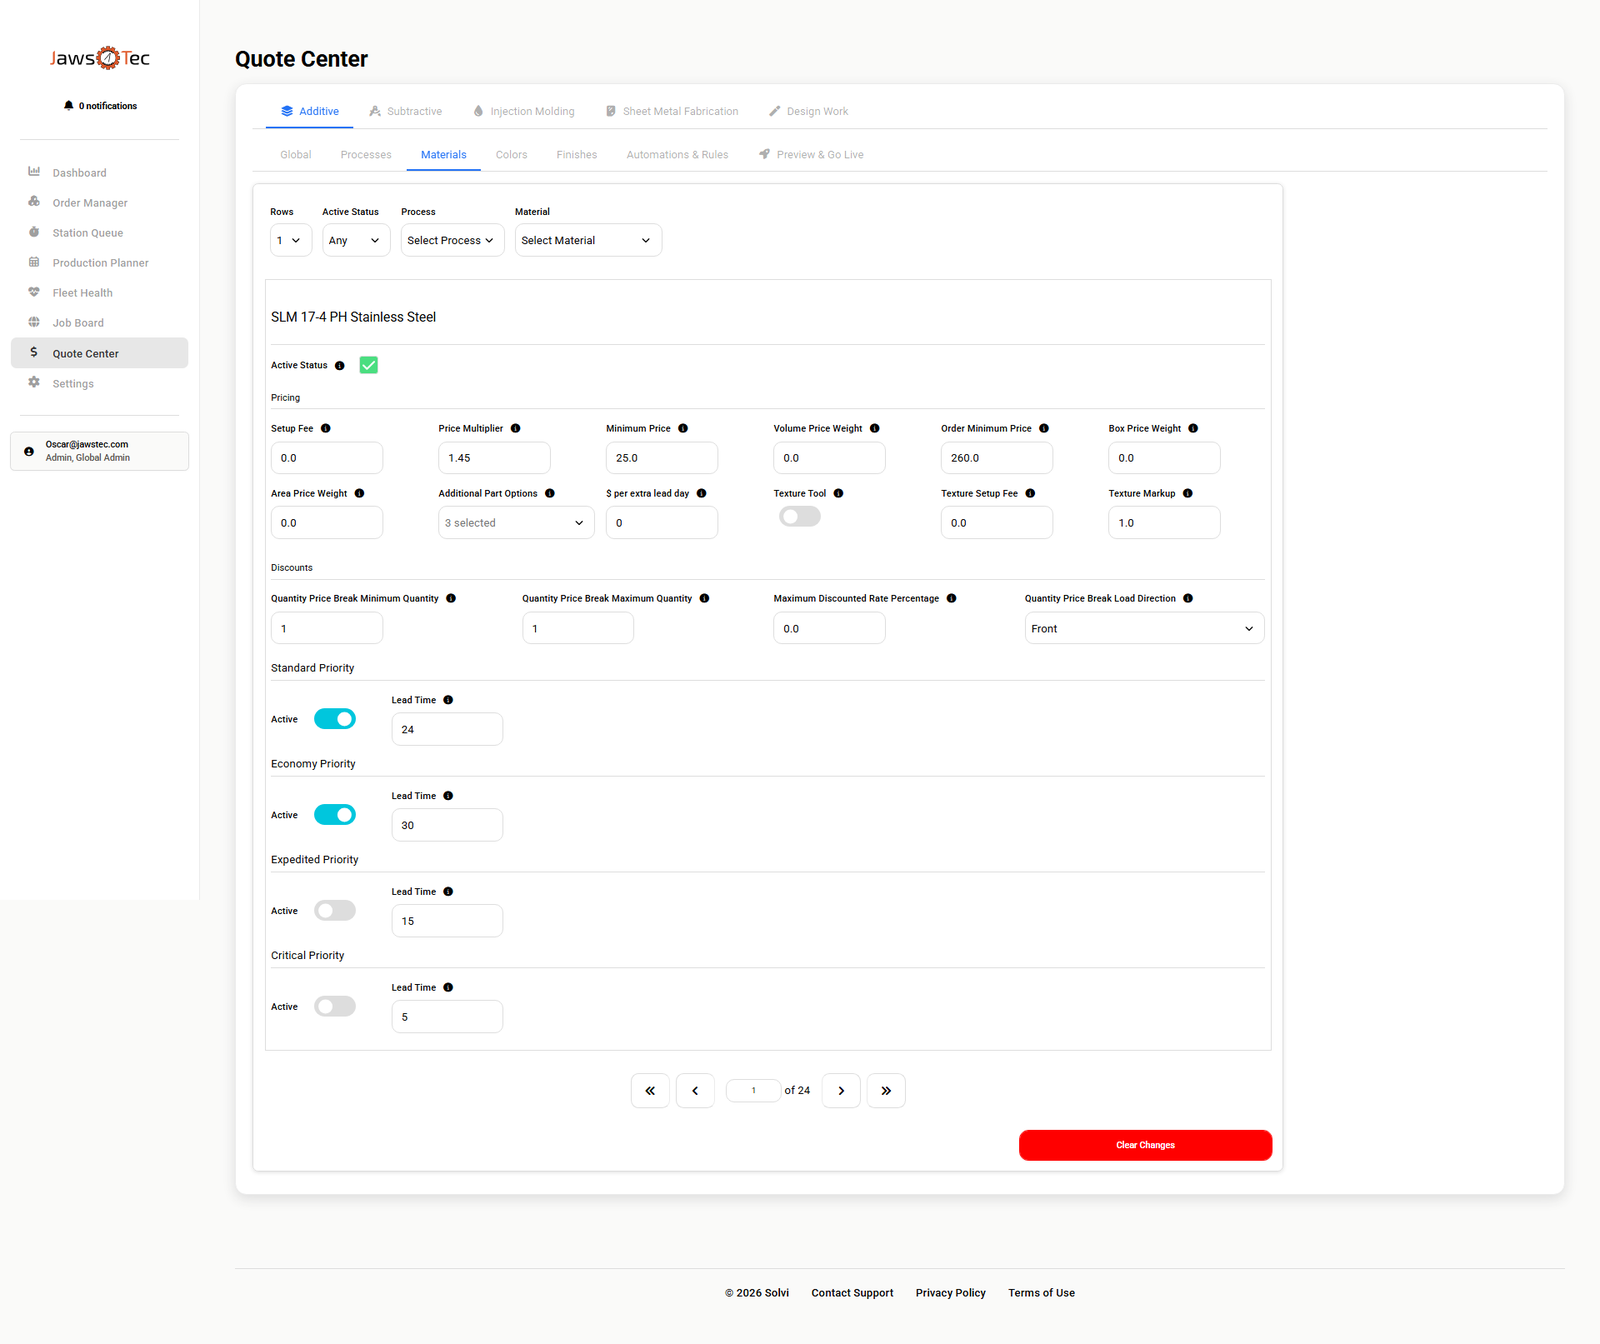1600x1344 pixels.
Task: Turn off Economy Priority Active toggle
Action: tap(335, 815)
